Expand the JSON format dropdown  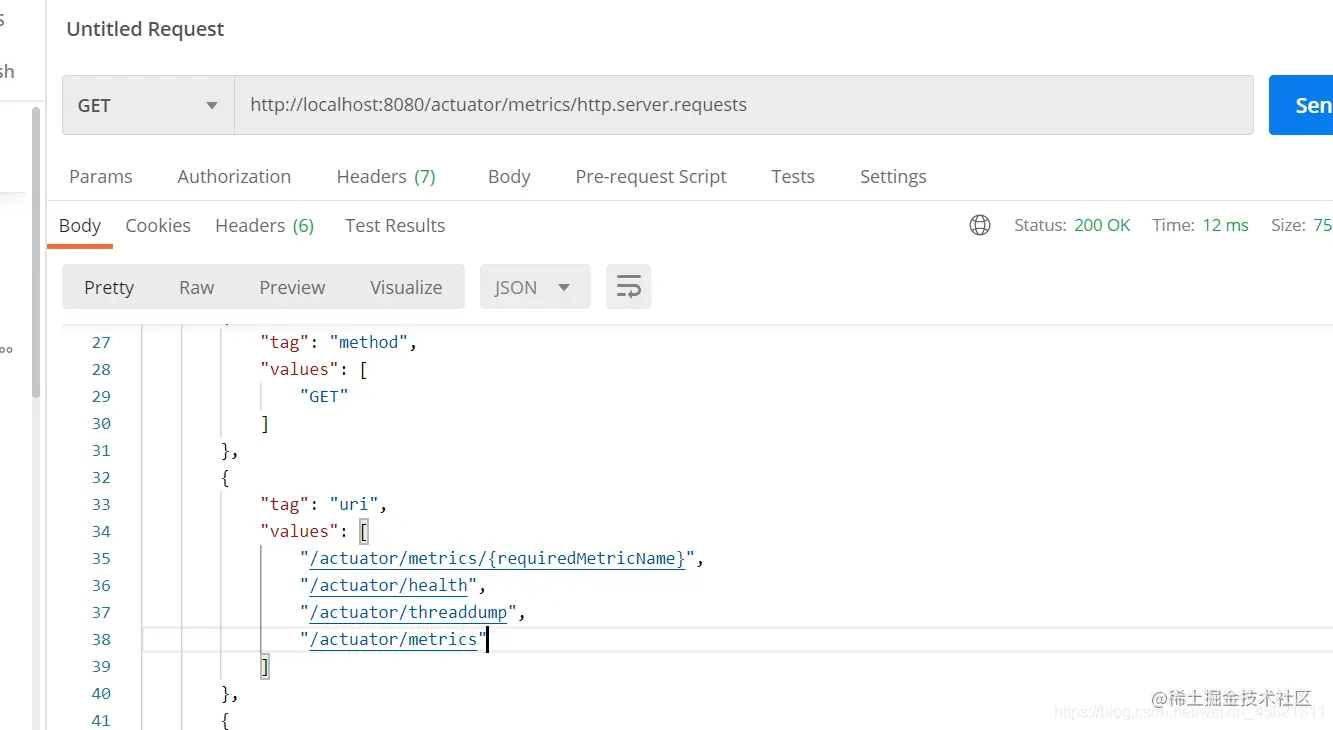pos(535,287)
